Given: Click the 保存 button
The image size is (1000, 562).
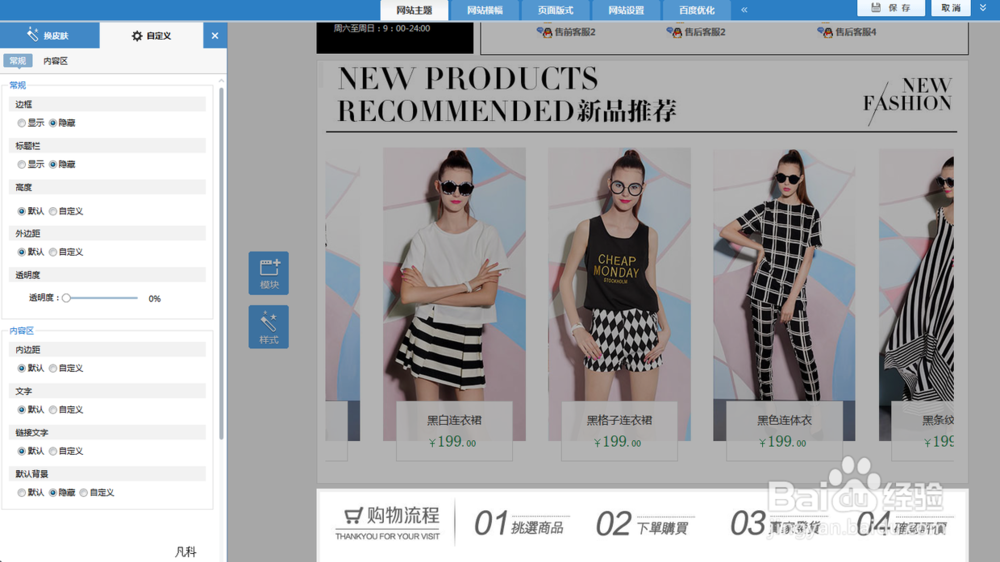Looking at the screenshot, I should coord(891,8).
